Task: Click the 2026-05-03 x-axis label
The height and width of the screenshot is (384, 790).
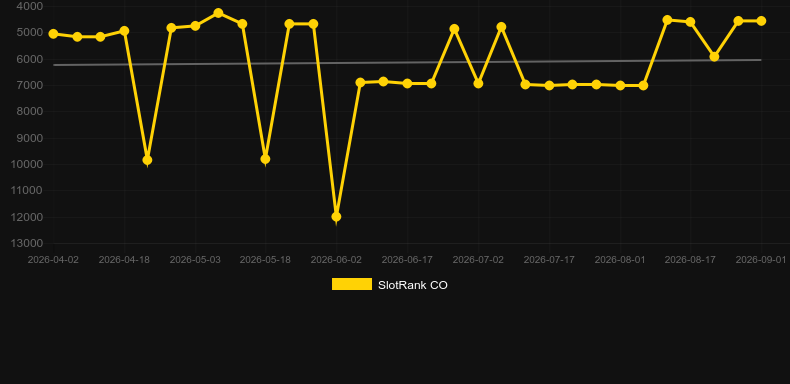Action: point(195,260)
